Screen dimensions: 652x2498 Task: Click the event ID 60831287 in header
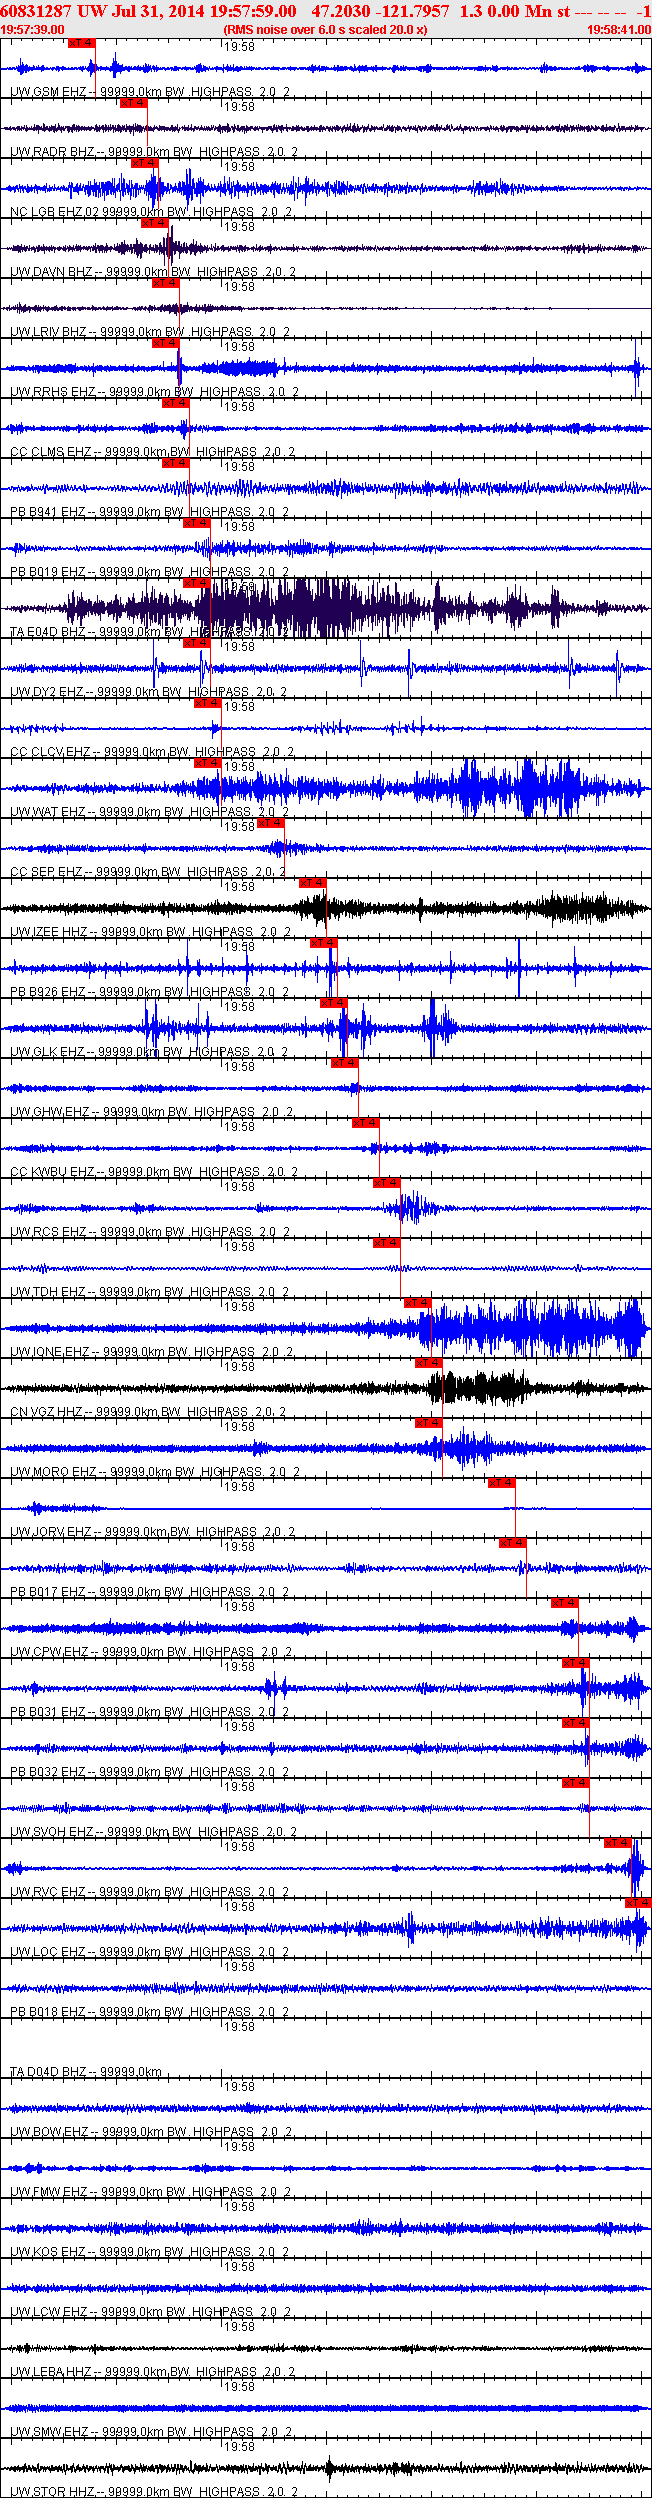pos(35,11)
